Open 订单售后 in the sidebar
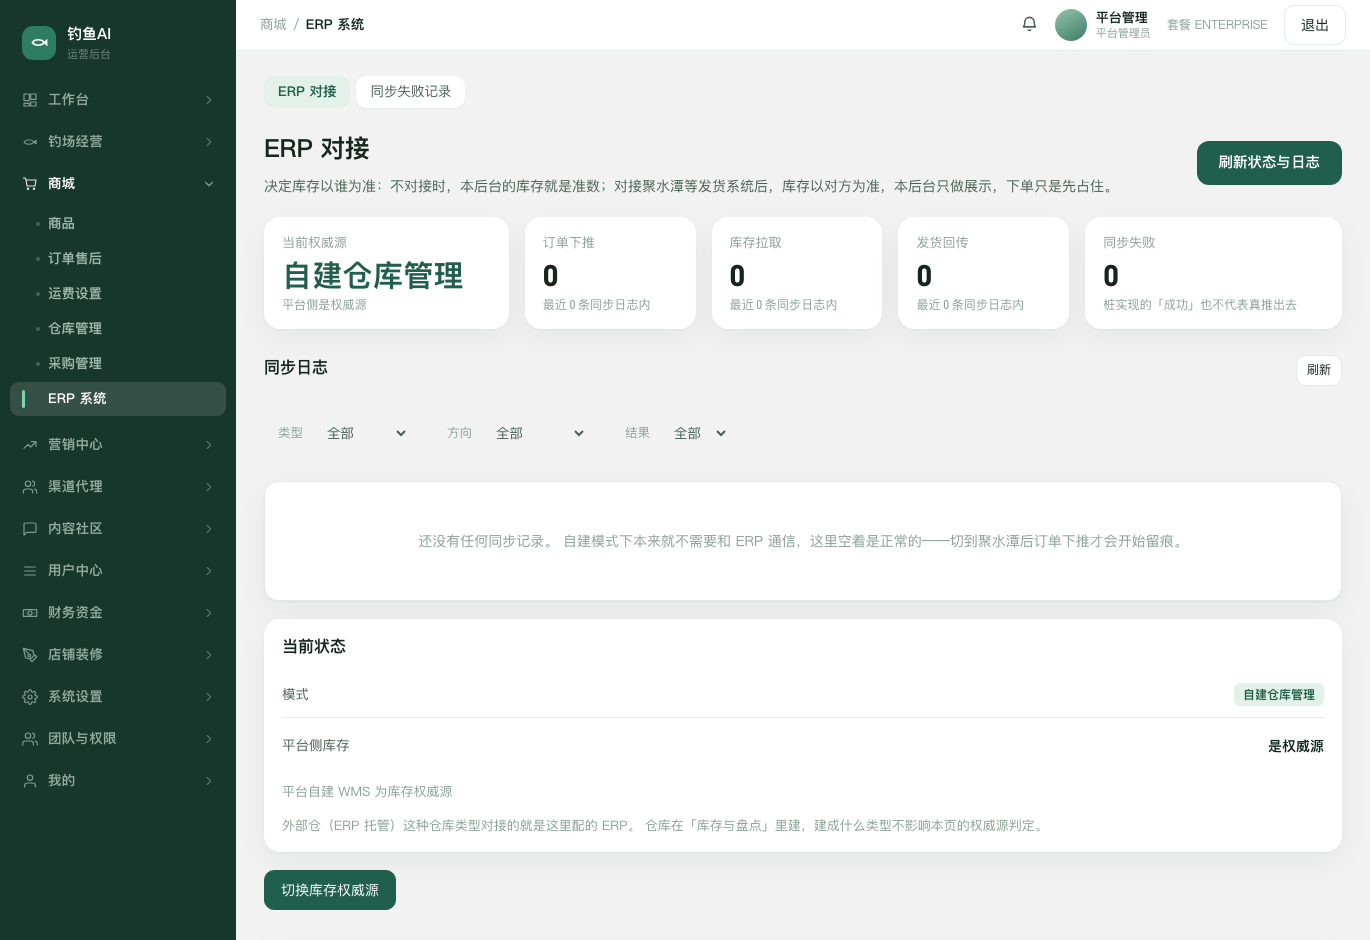 pyautogui.click(x=118, y=259)
